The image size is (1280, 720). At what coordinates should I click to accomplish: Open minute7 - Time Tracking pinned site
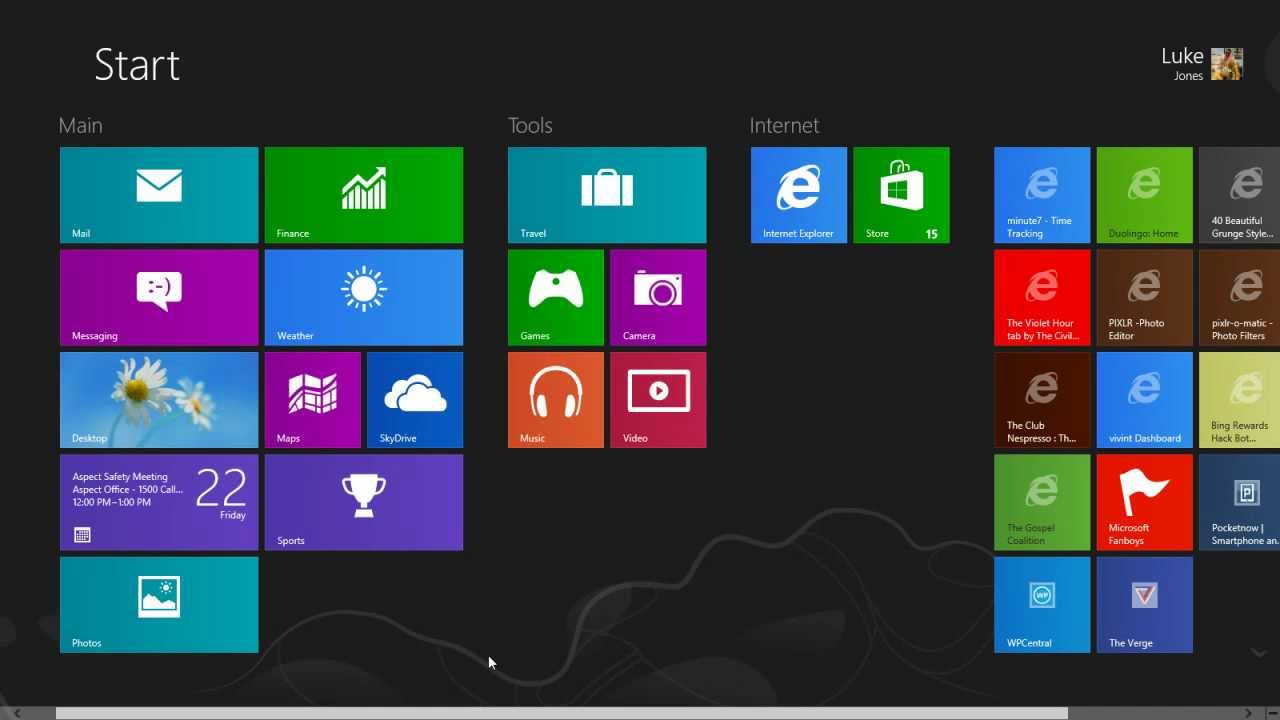tap(1042, 195)
